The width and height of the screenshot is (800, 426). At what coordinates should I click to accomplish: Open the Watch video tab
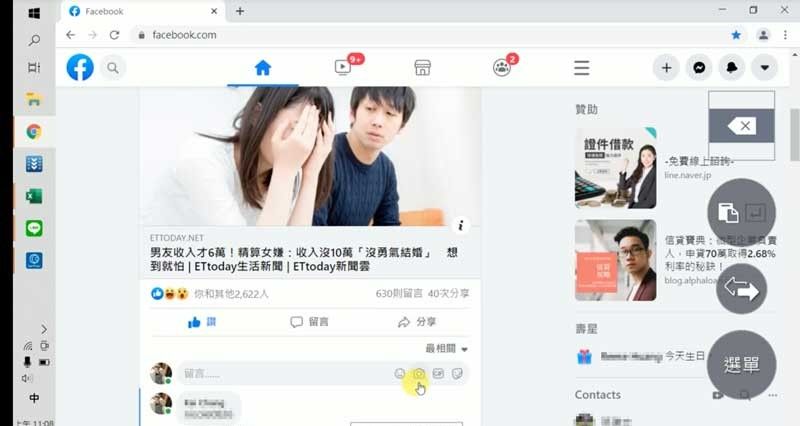tap(343, 68)
